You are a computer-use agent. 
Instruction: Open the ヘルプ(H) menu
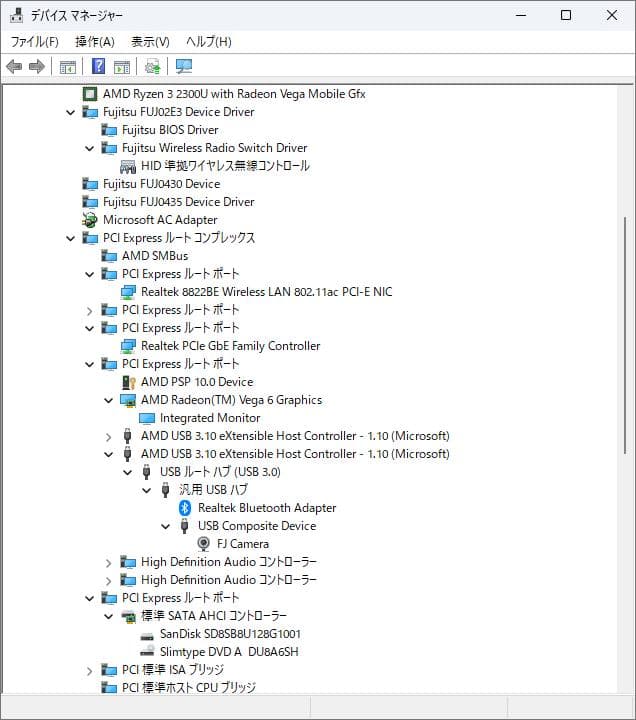pos(208,42)
